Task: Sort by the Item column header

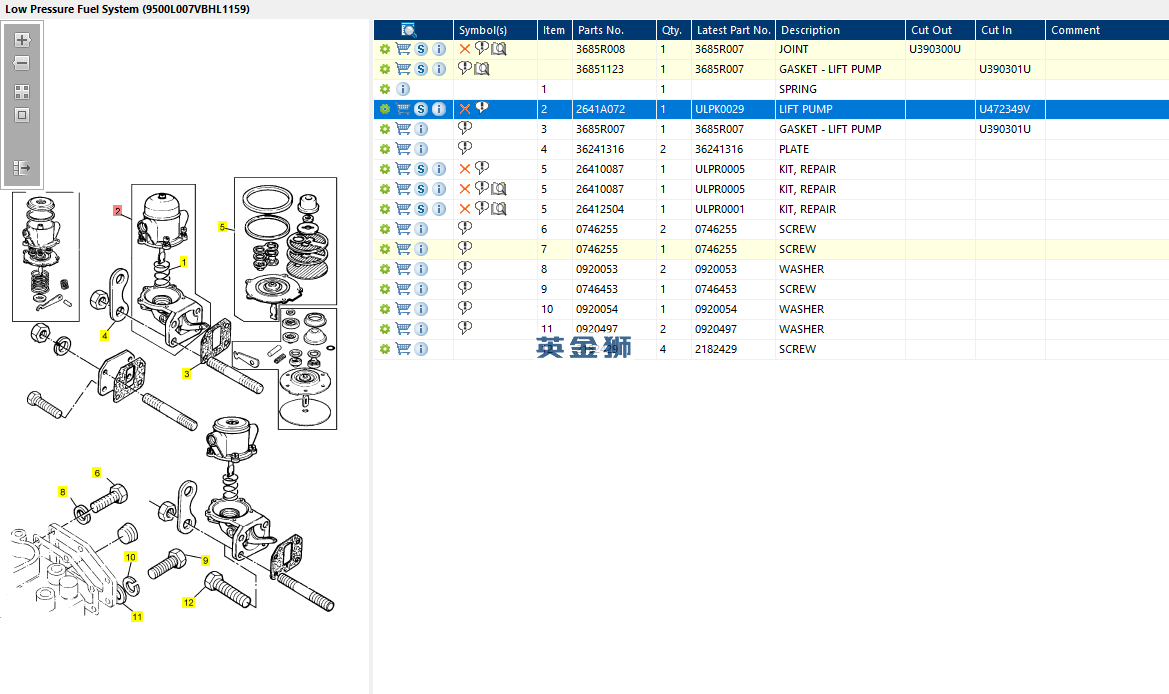Action: pos(555,30)
